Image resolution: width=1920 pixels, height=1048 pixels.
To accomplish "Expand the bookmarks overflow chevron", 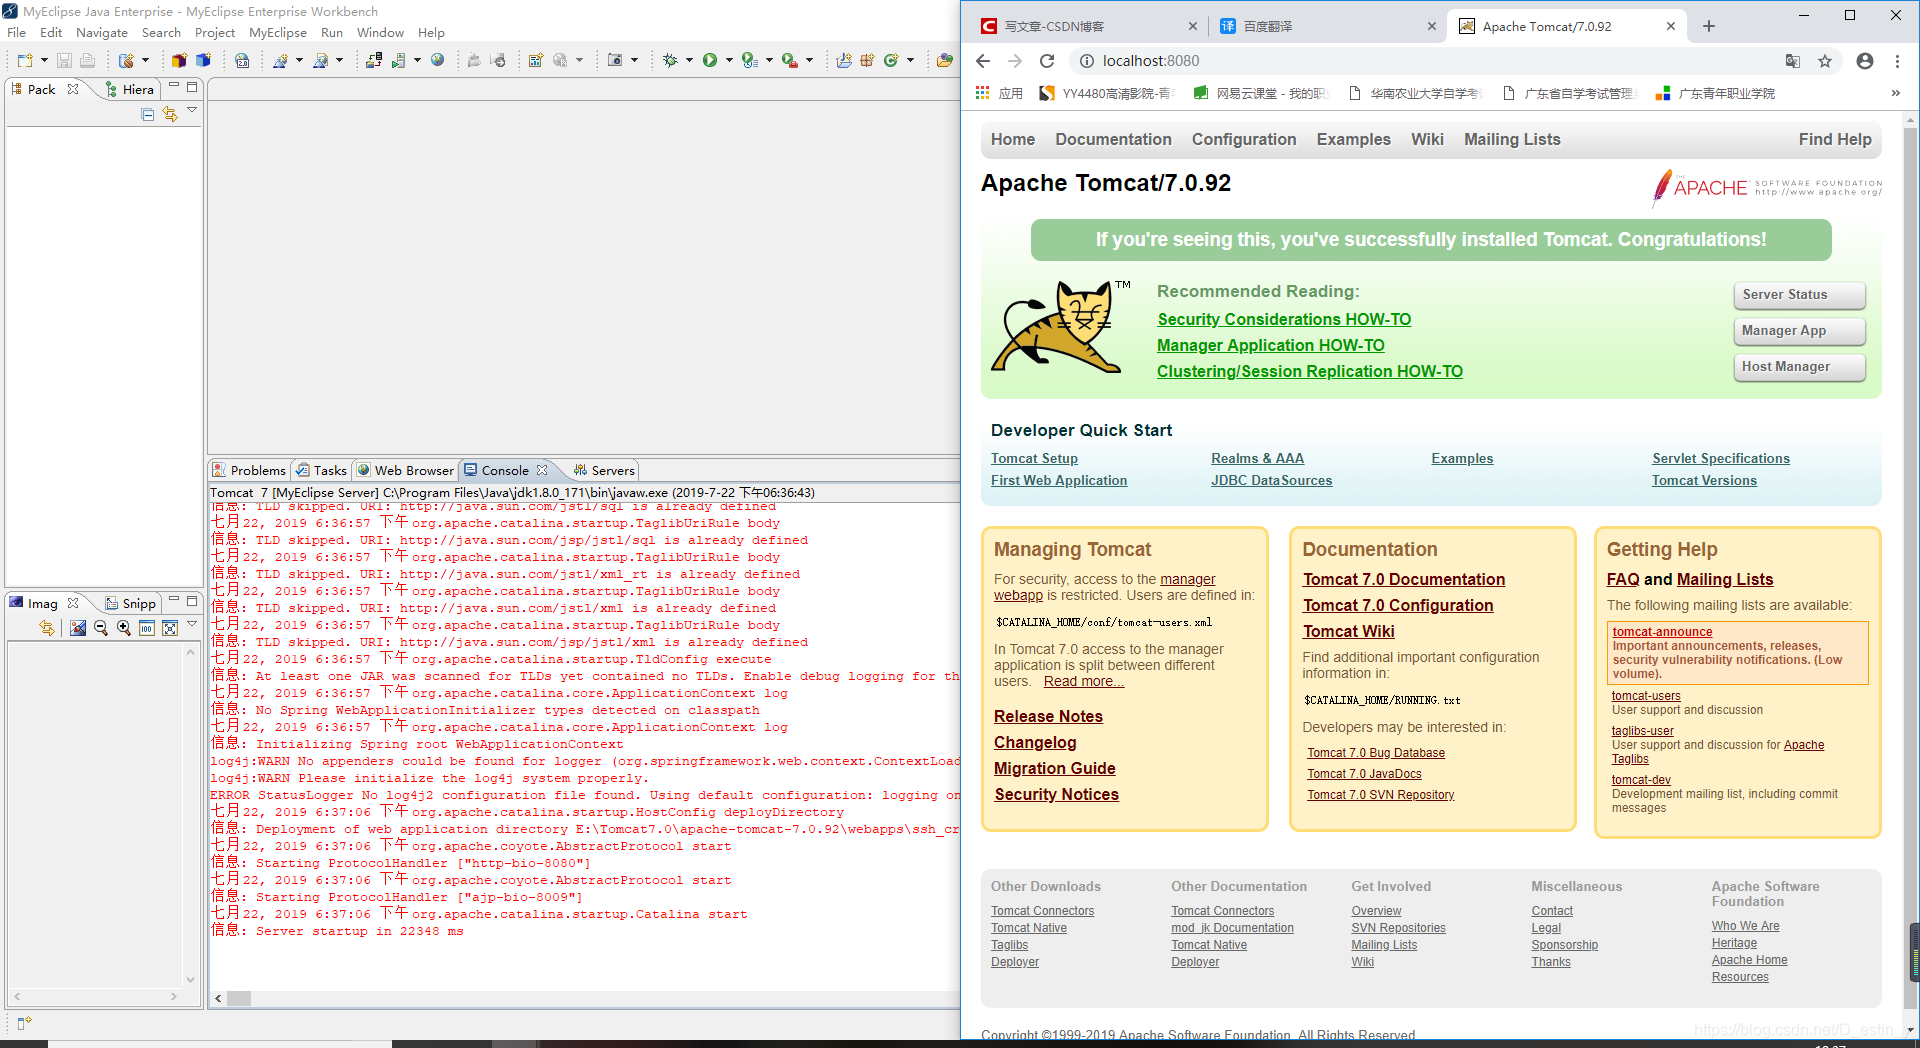I will [1895, 93].
